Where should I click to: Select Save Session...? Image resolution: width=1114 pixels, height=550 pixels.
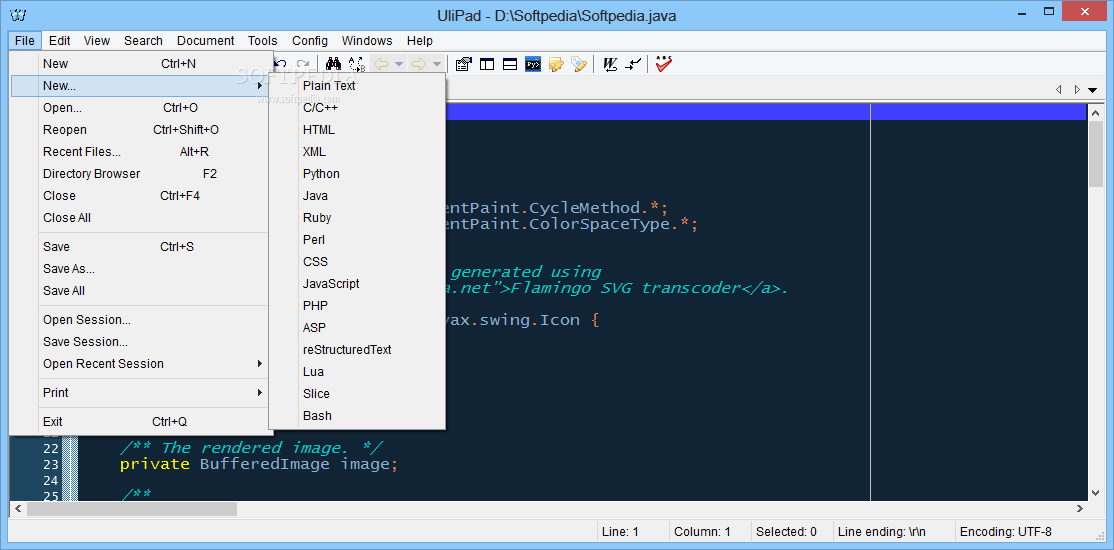[x=140, y=342]
